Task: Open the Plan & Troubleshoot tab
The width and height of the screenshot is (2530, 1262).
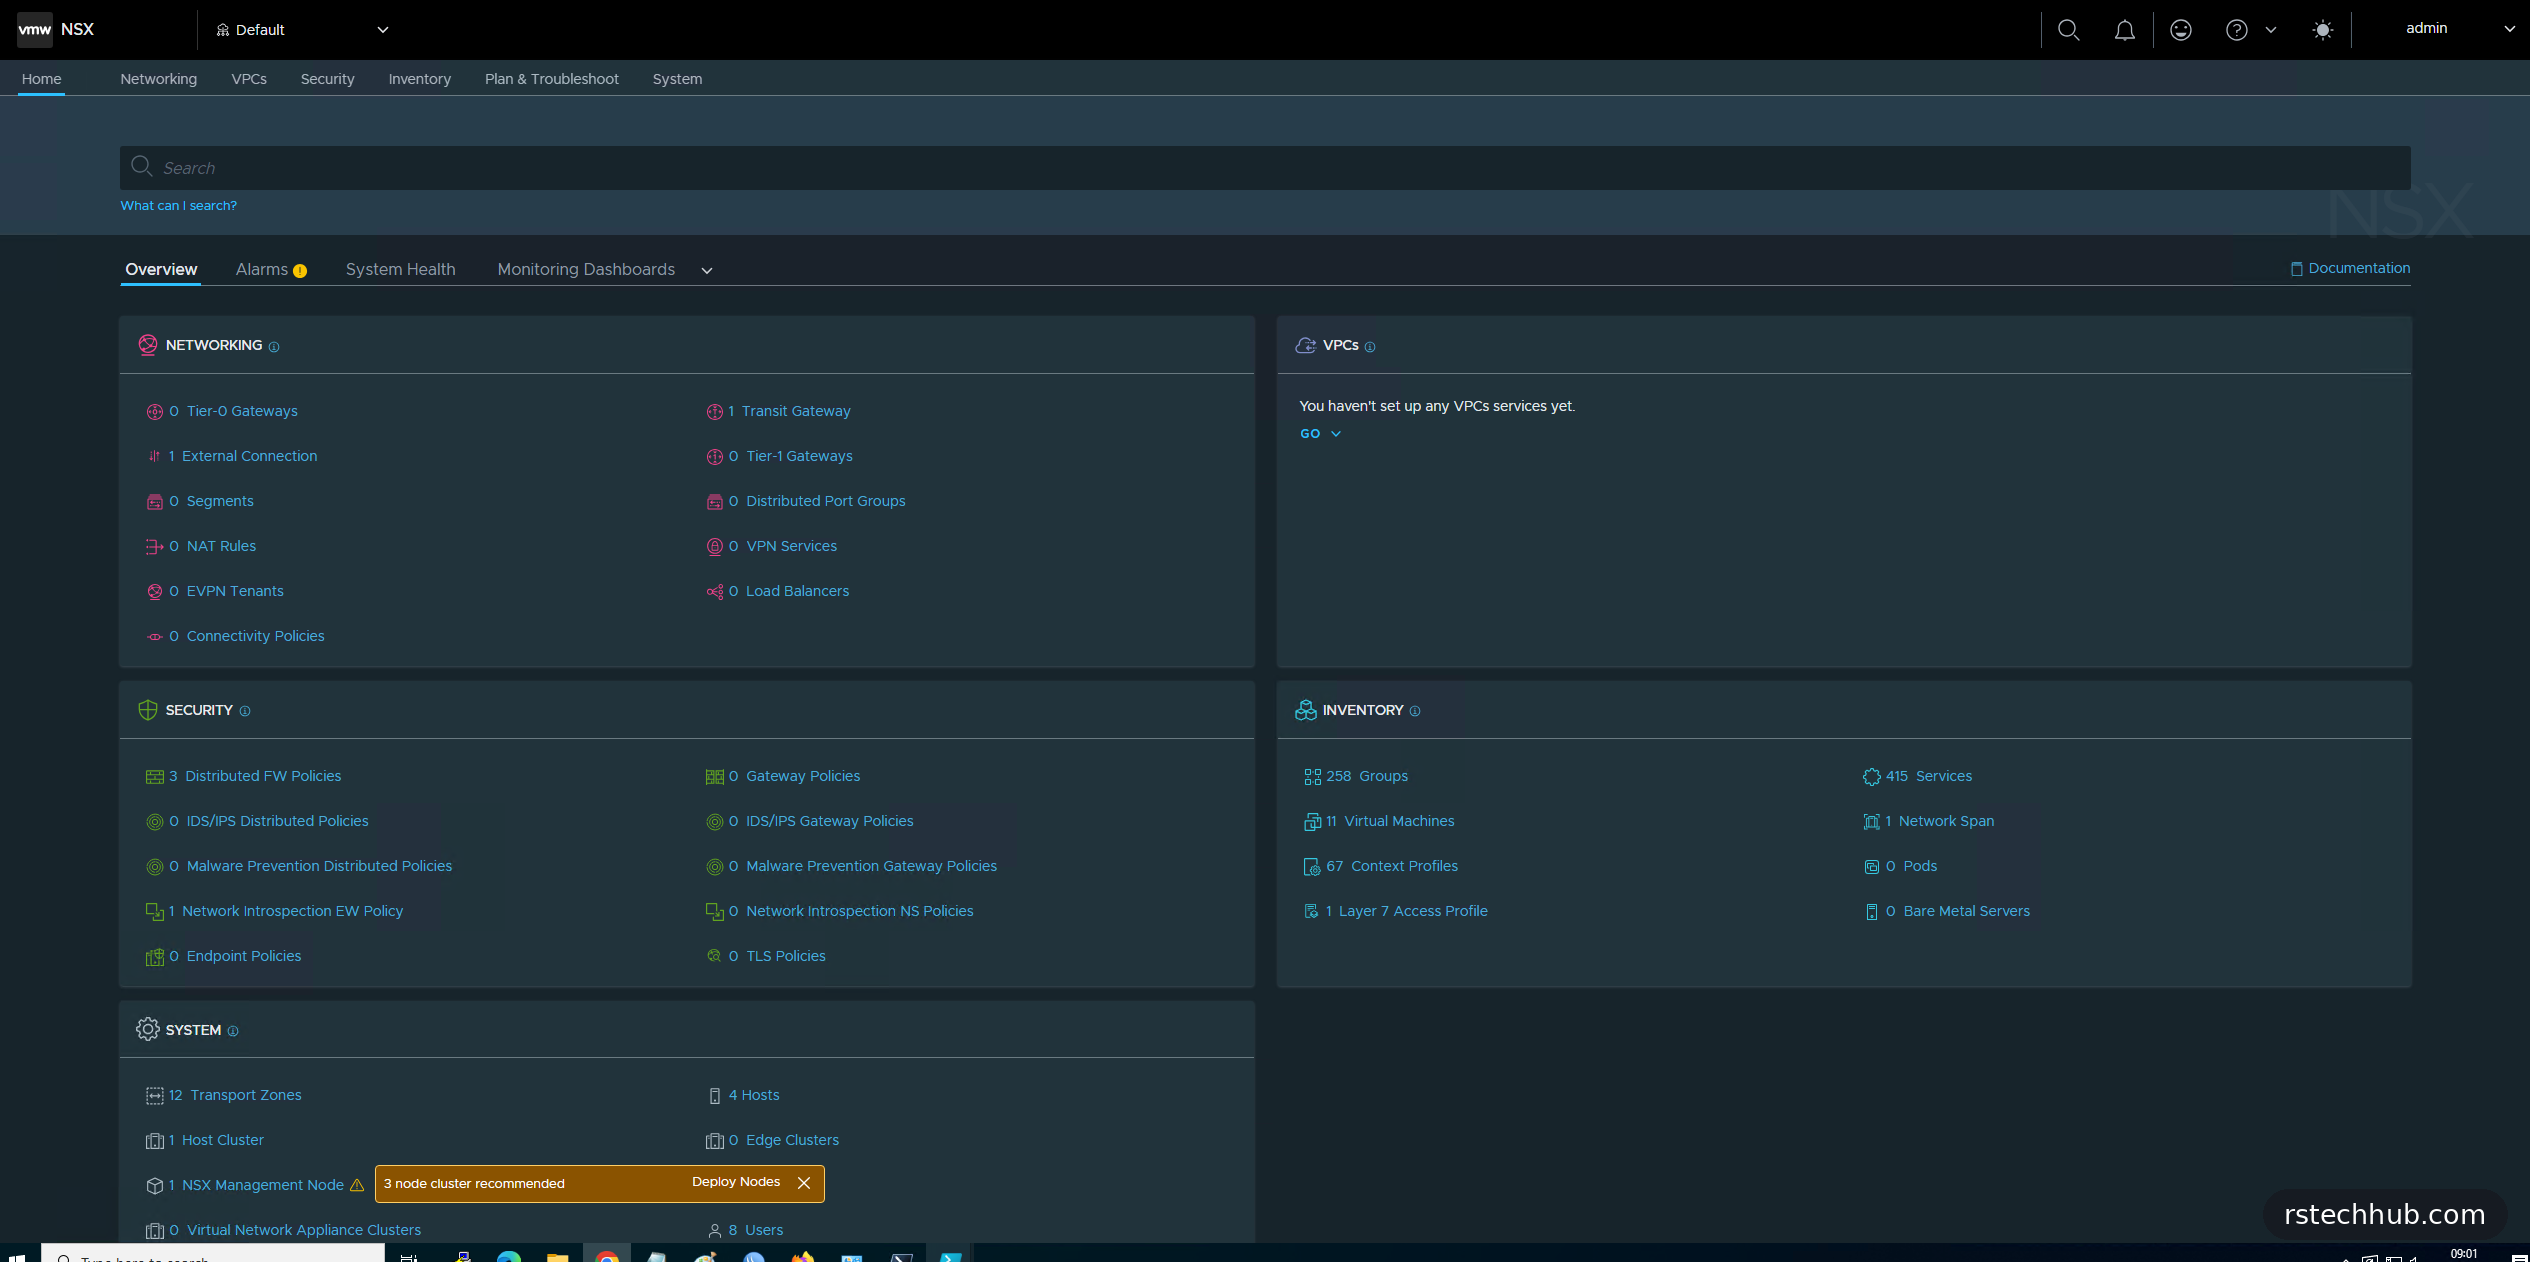Action: pyautogui.click(x=551, y=79)
